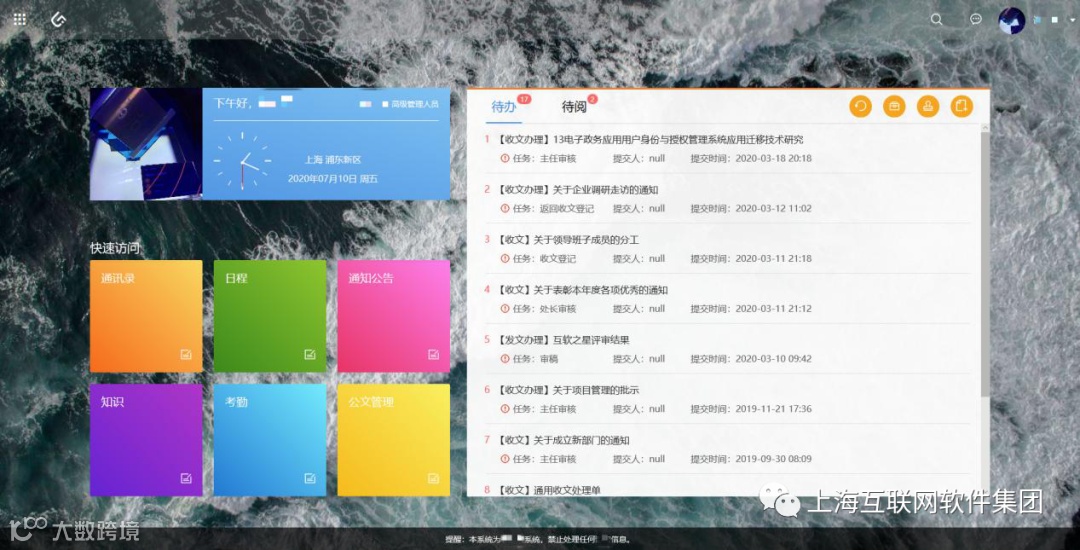Open the 日程 tile
The image size is (1080, 550).
(x=270, y=316)
